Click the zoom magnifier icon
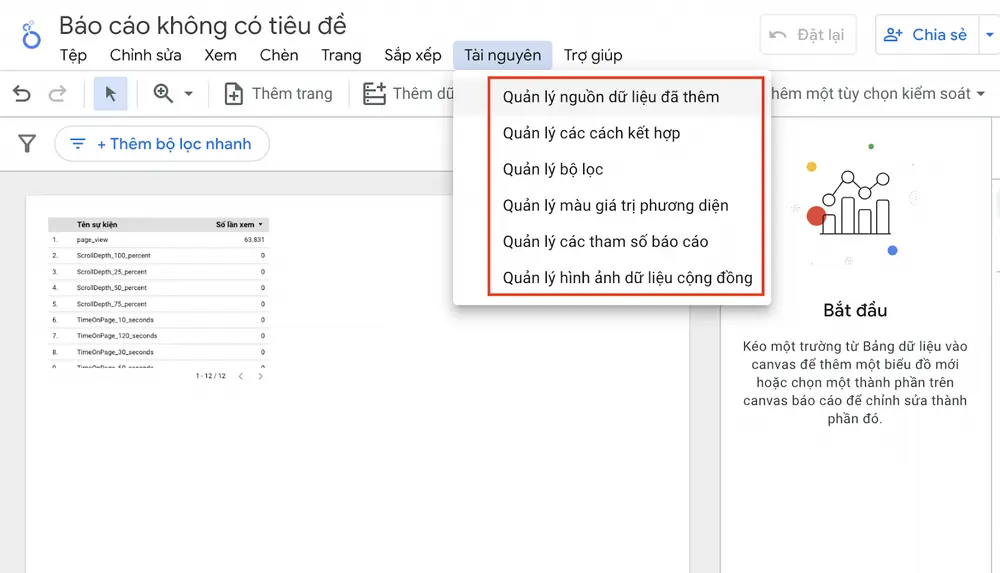Viewport: 1000px width, 573px height. 163,94
